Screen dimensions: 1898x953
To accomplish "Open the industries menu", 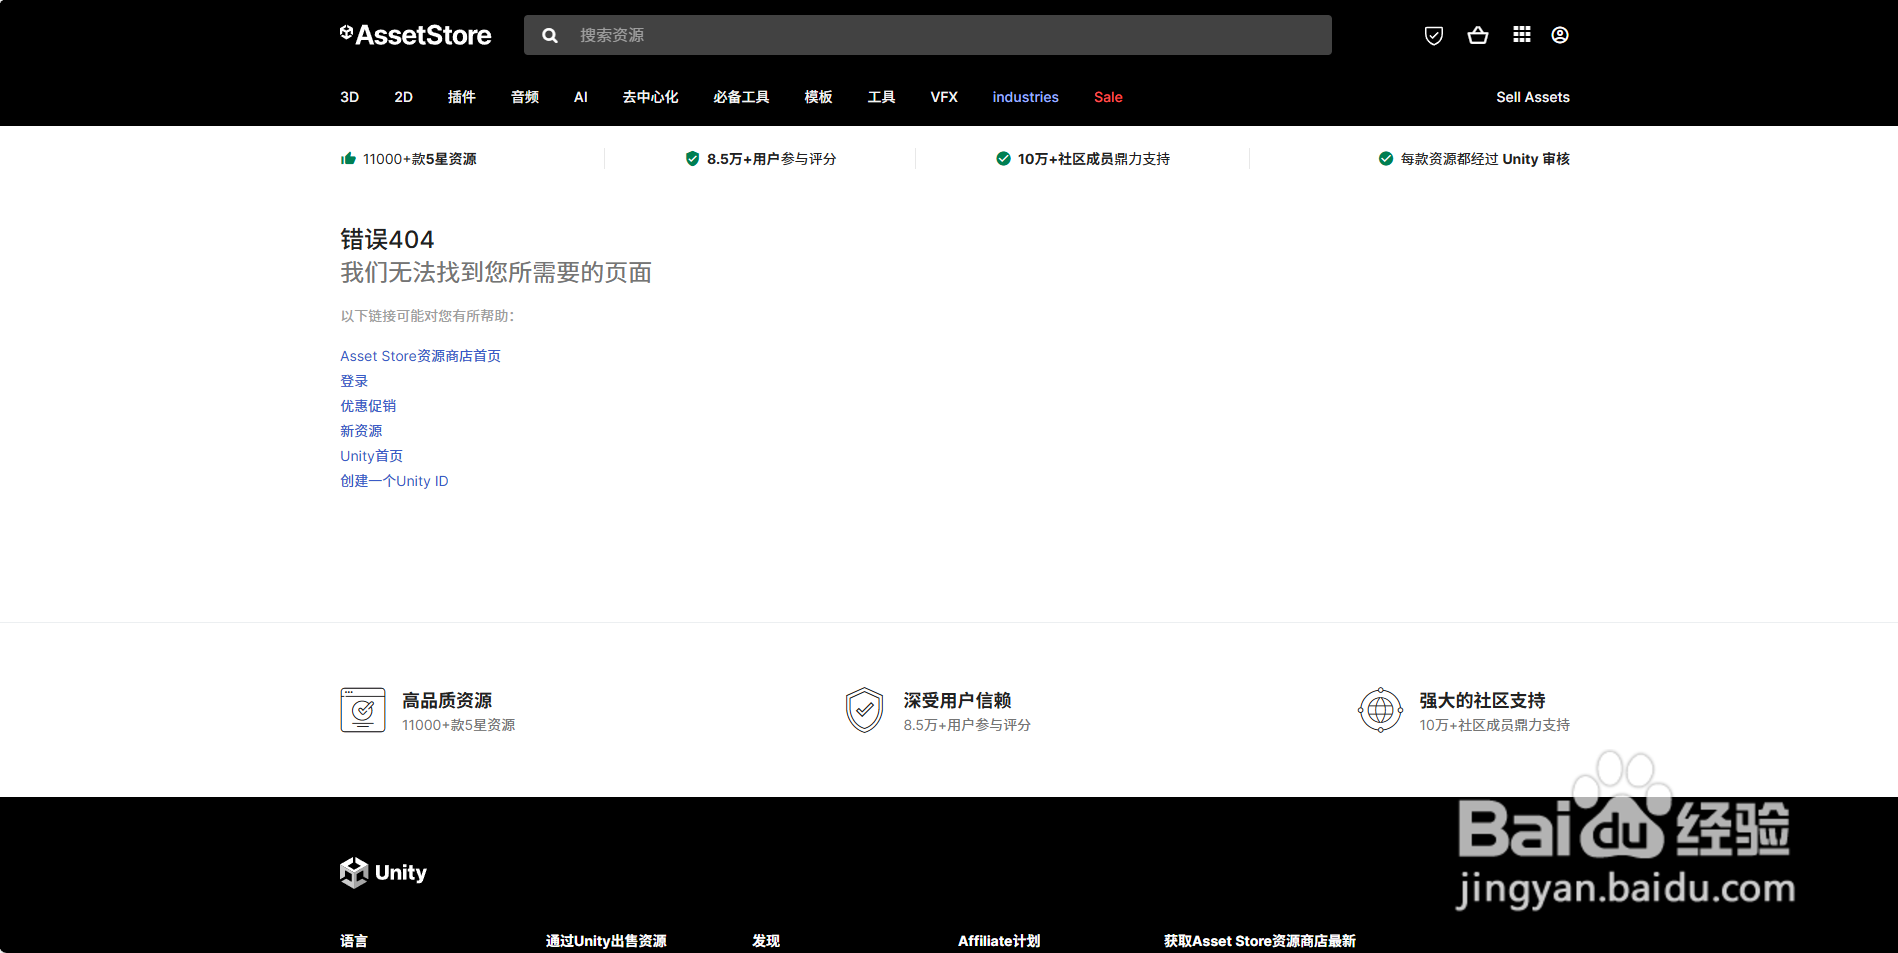I will pos(1025,97).
